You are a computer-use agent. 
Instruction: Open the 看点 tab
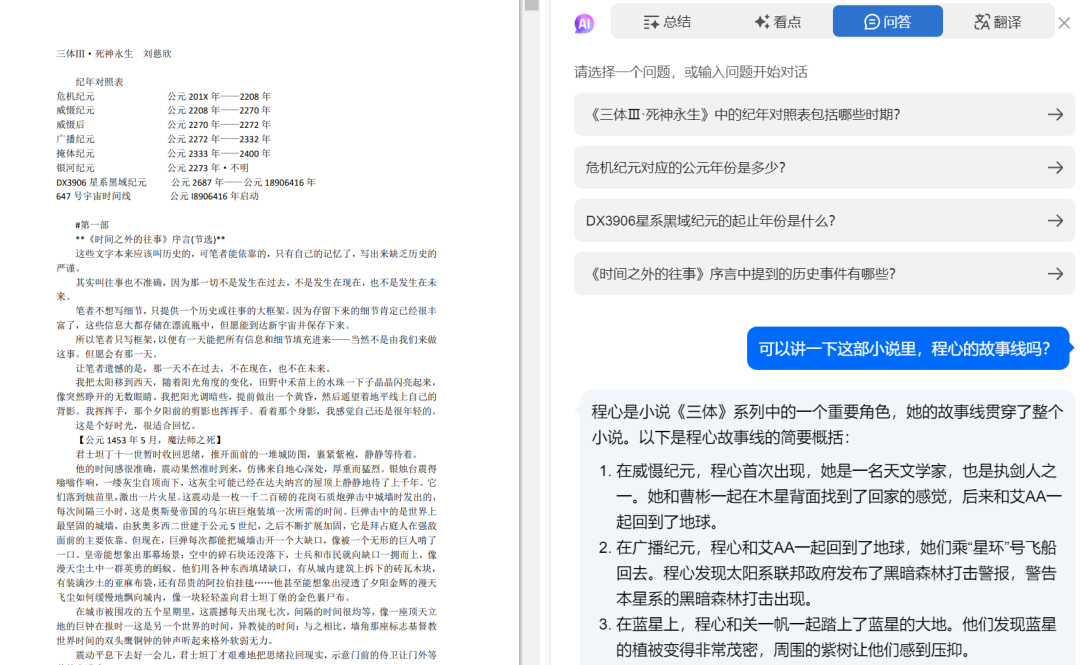(x=778, y=21)
